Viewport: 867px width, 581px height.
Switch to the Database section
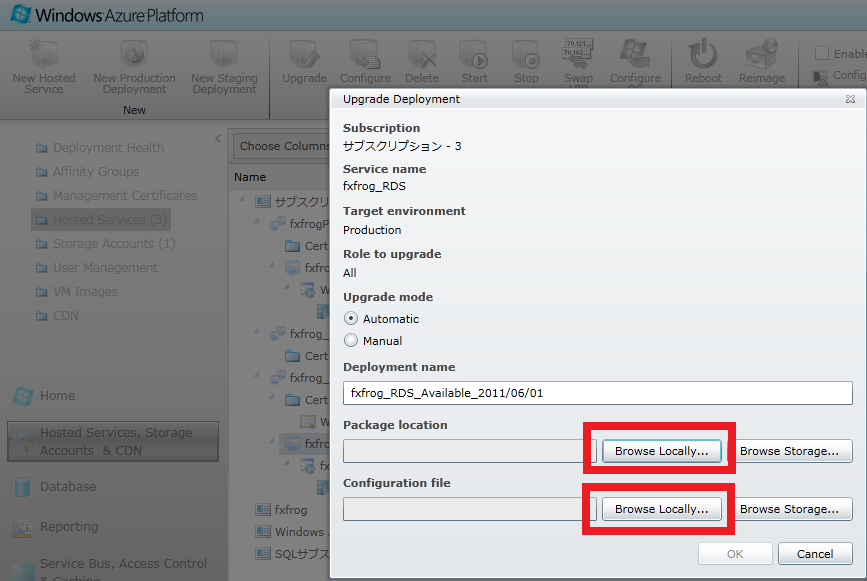[68, 487]
